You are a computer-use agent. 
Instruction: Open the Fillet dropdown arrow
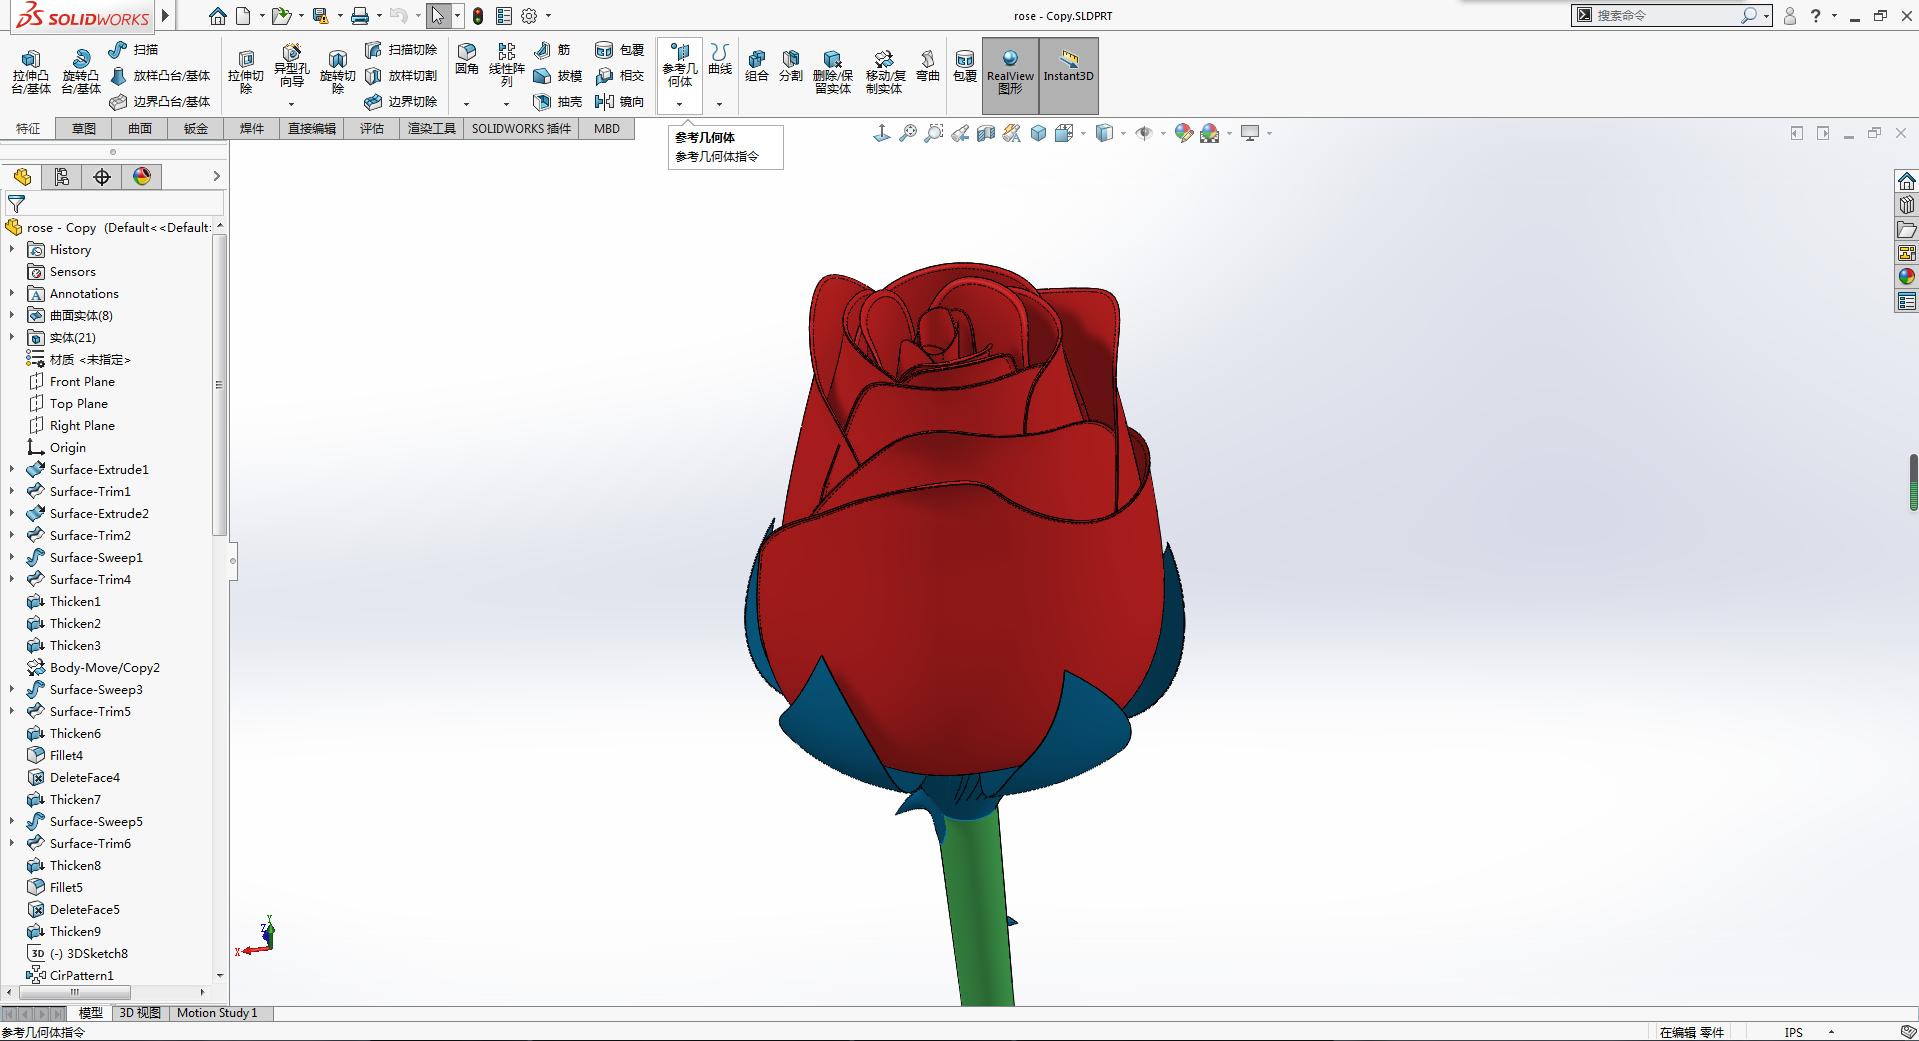(x=466, y=104)
